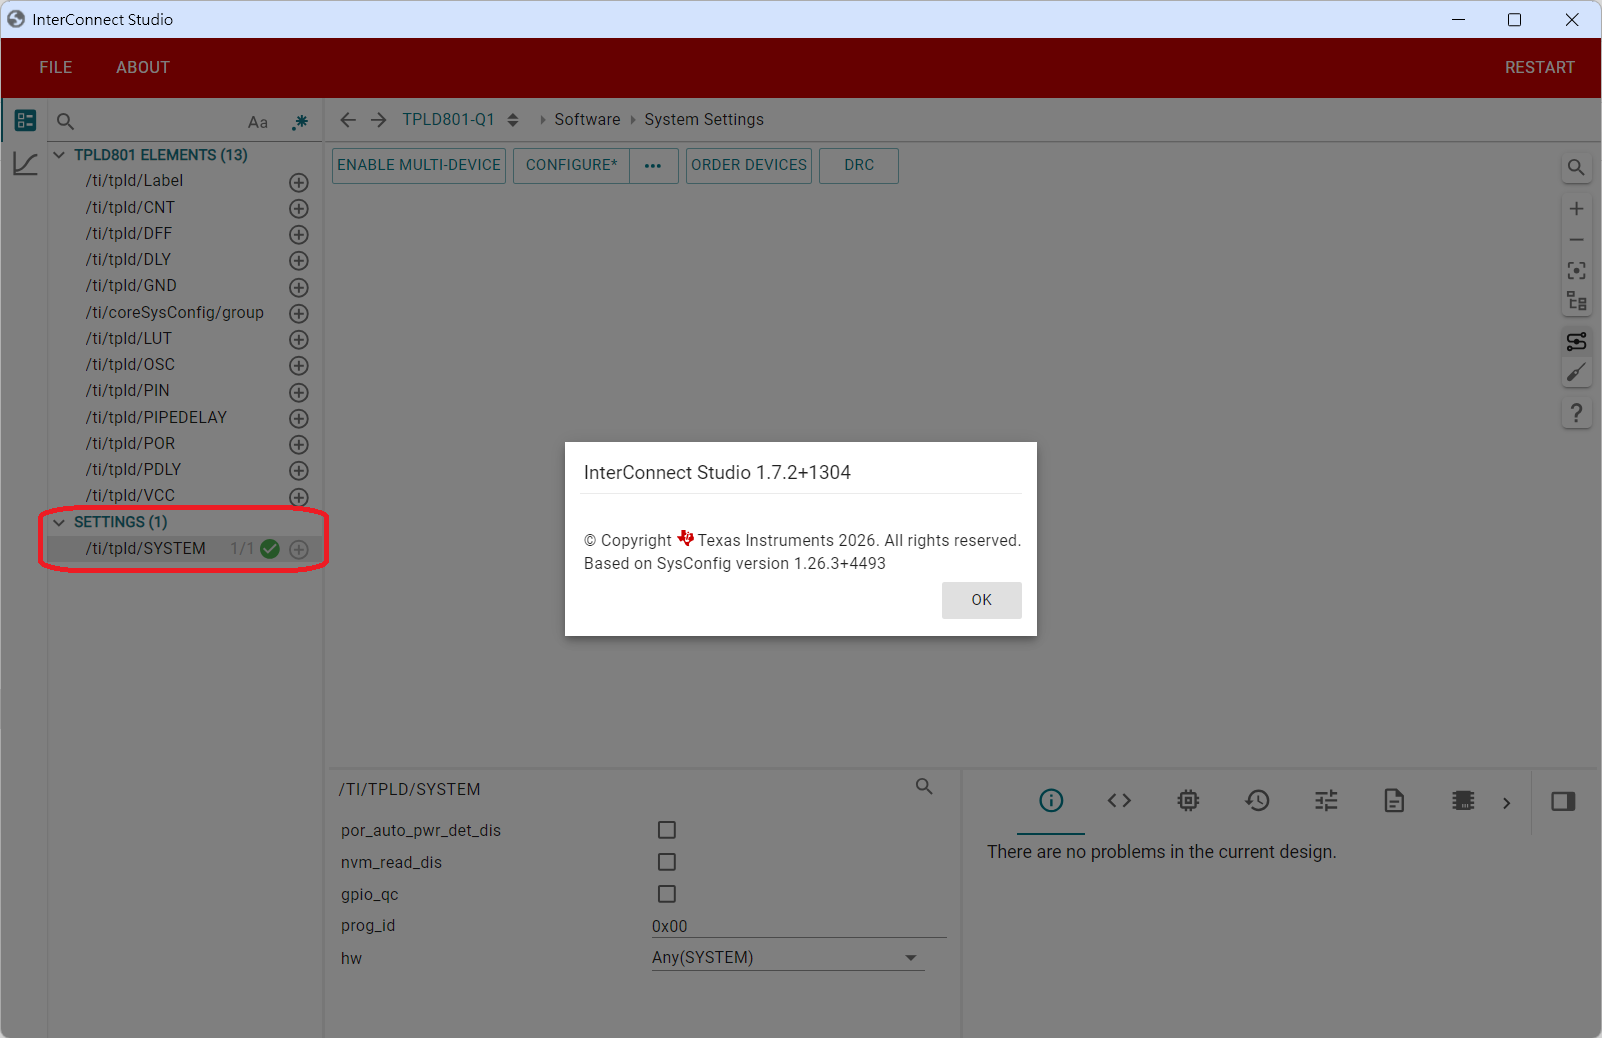Add a /ti/tpld/OSC element
1602x1038 pixels.
298,366
